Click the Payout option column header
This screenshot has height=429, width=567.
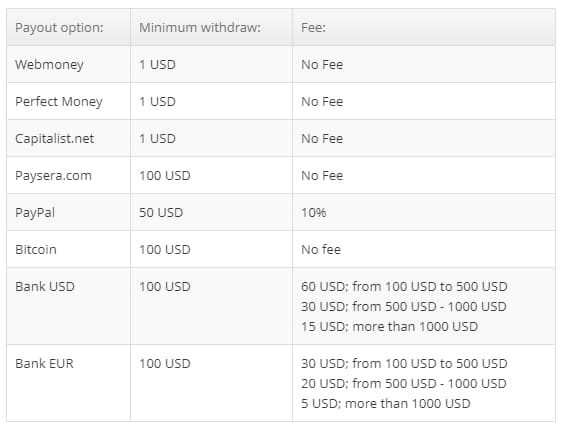[59, 28]
